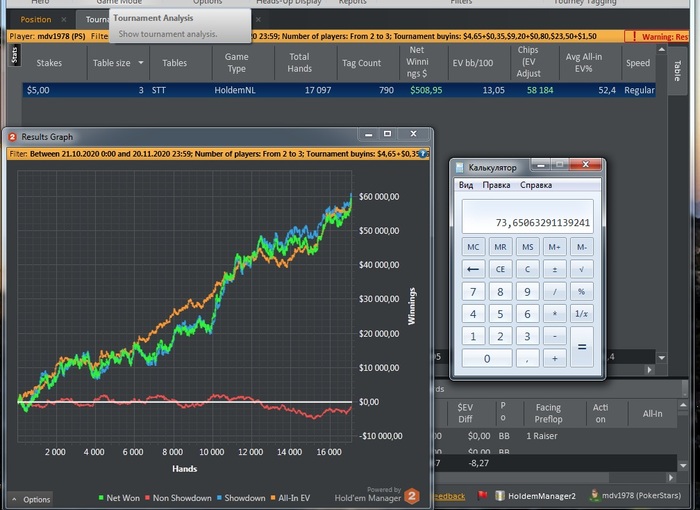Screen dimensions: 700x510
Task: Click the calculator minus button
Action: 554,336
